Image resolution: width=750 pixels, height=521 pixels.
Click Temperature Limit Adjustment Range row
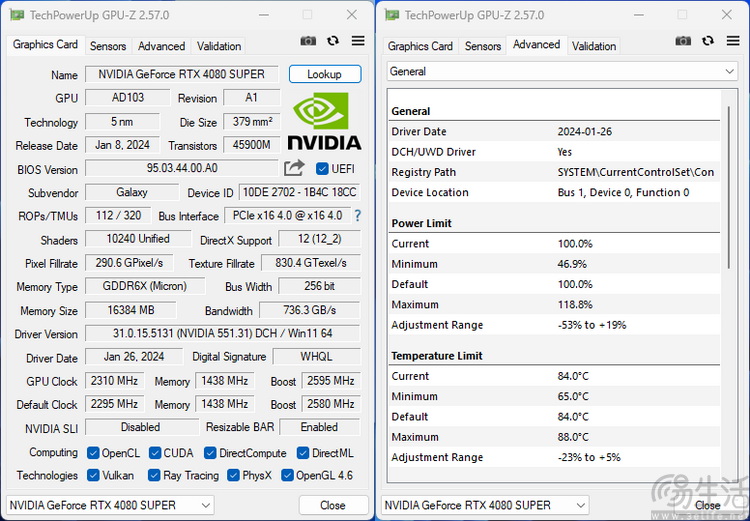[554, 457]
